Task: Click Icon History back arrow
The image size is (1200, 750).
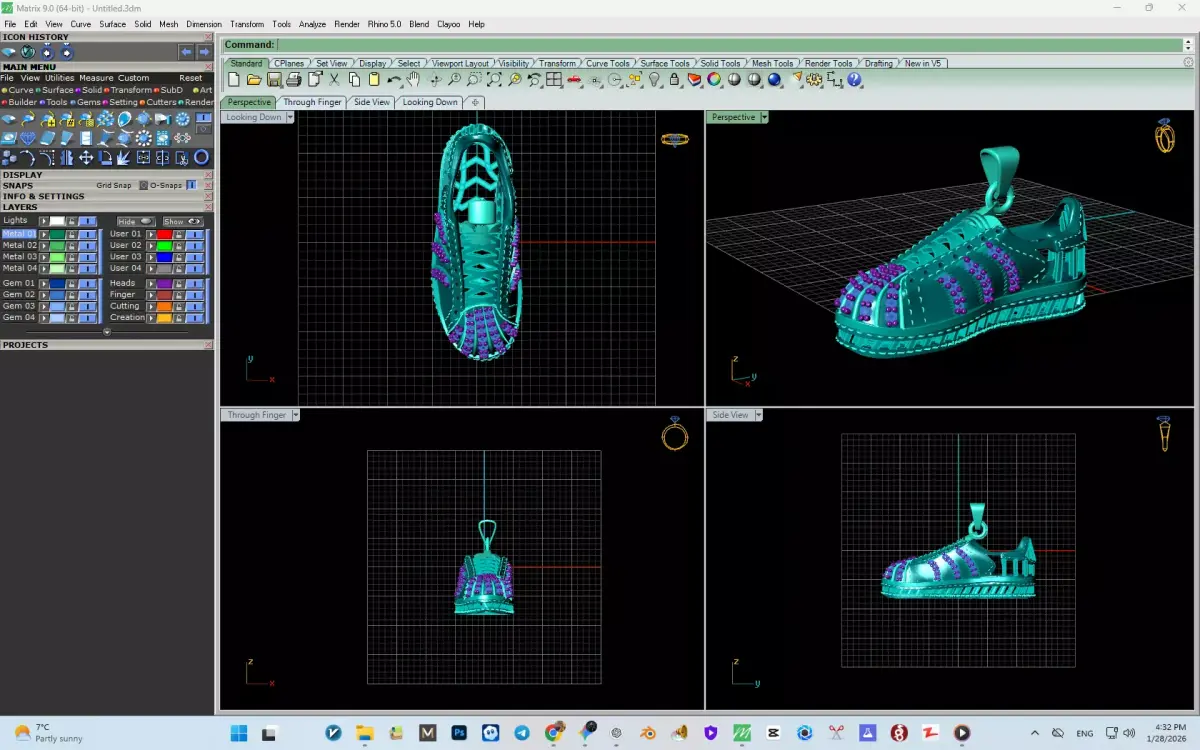Action: click(186, 52)
